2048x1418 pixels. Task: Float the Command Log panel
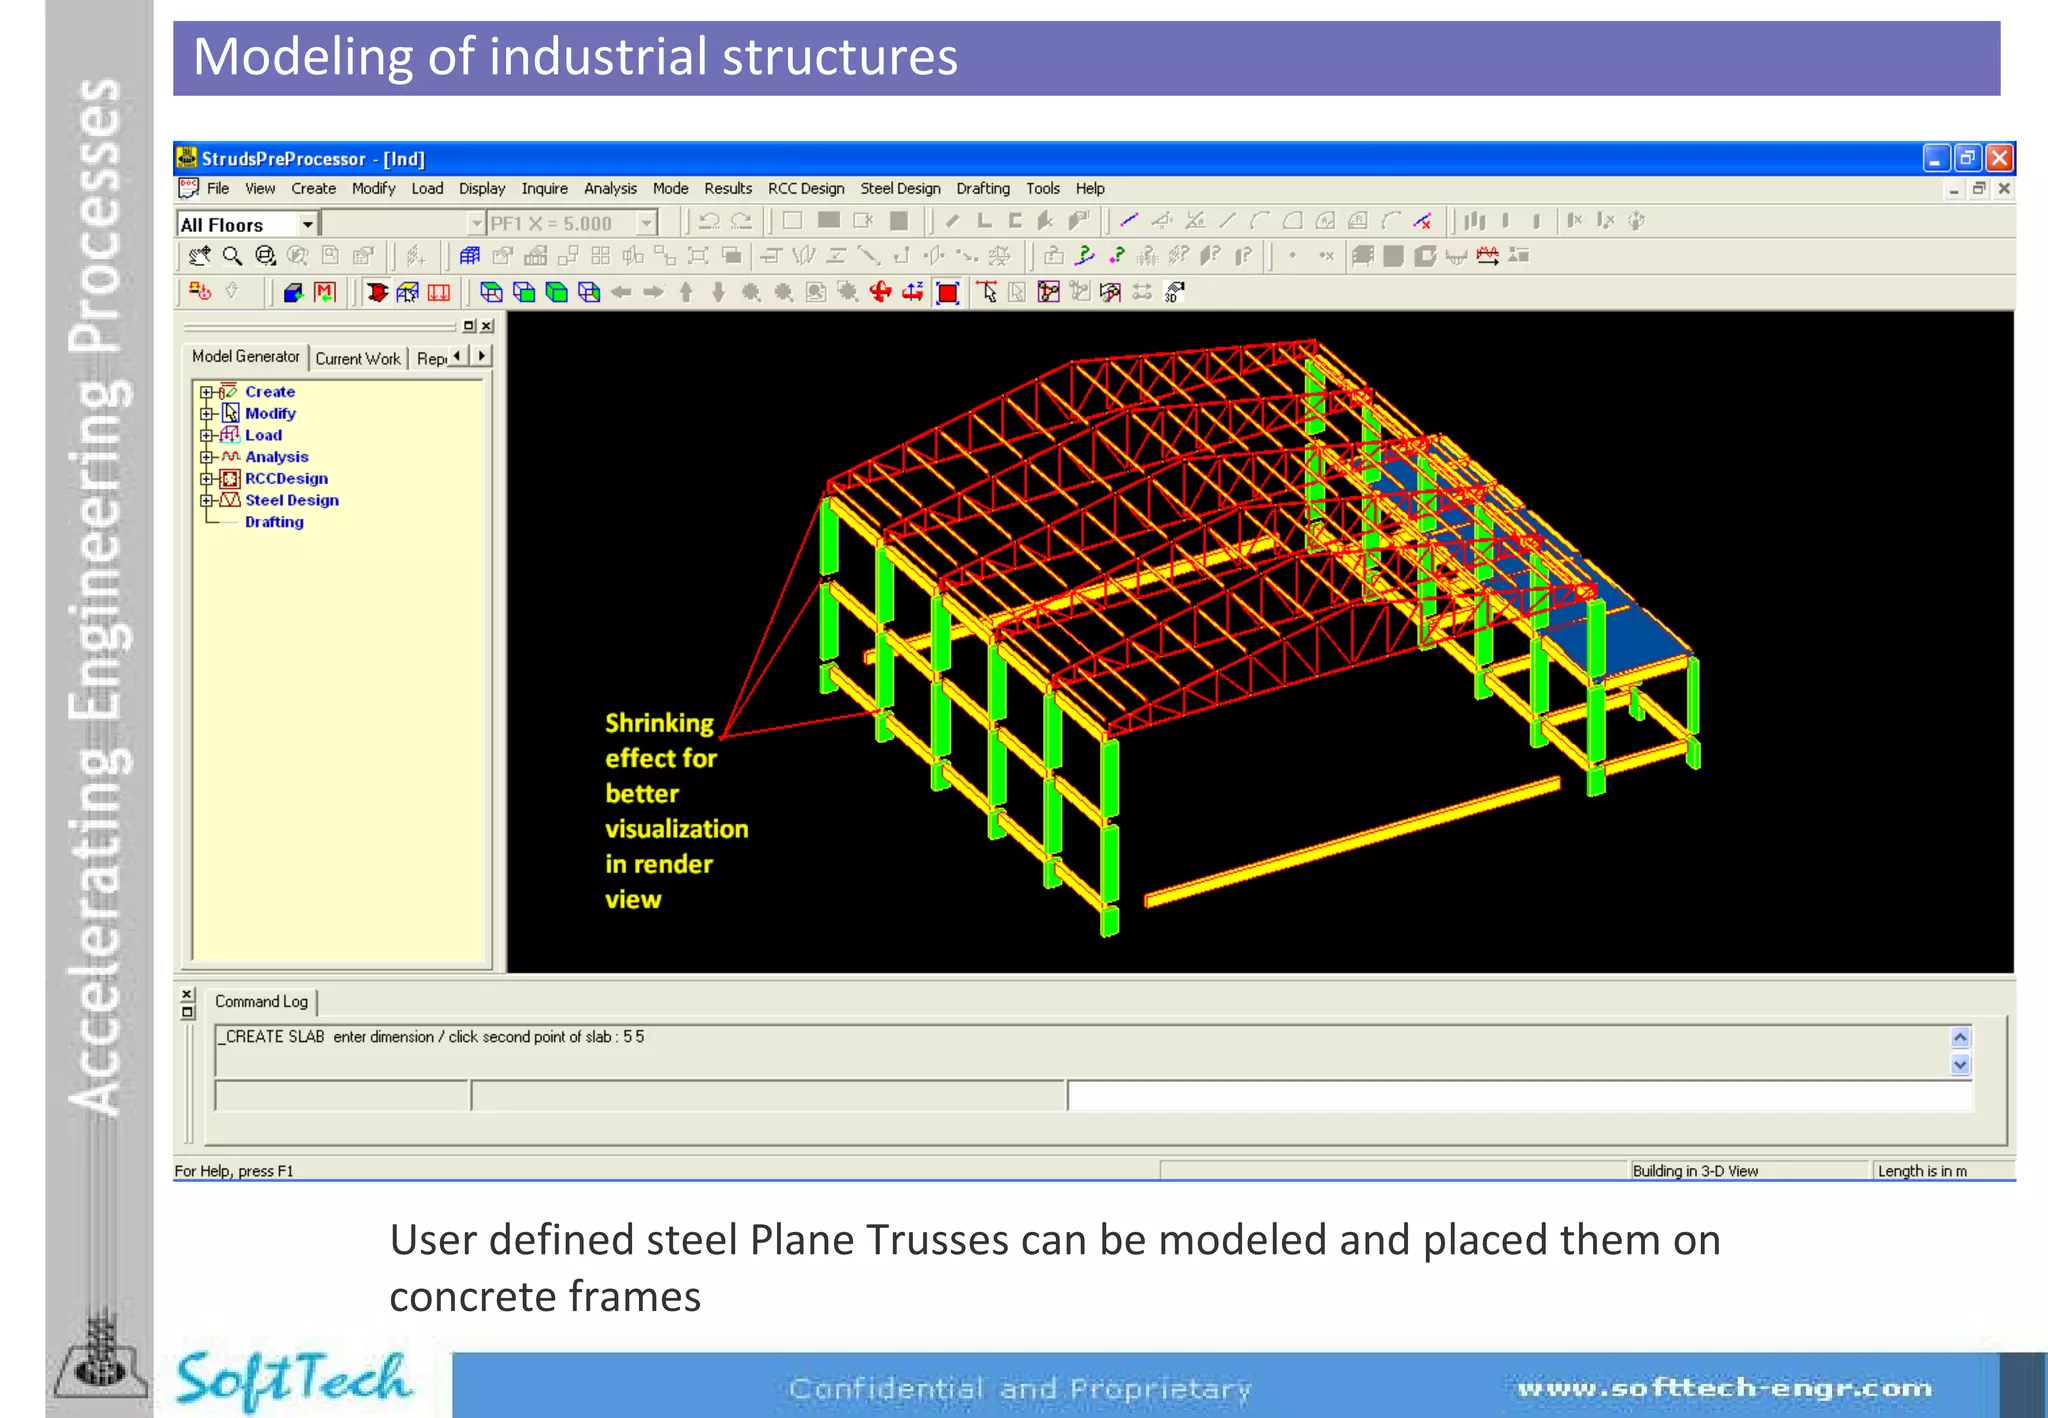pos(187,1012)
